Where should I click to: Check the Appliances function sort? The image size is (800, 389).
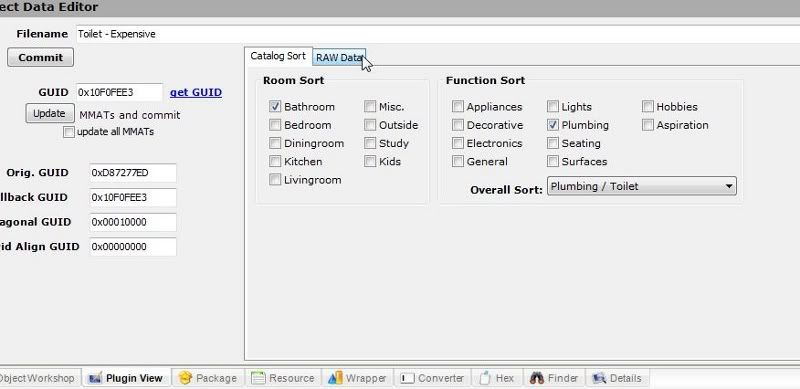tap(458, 106)
